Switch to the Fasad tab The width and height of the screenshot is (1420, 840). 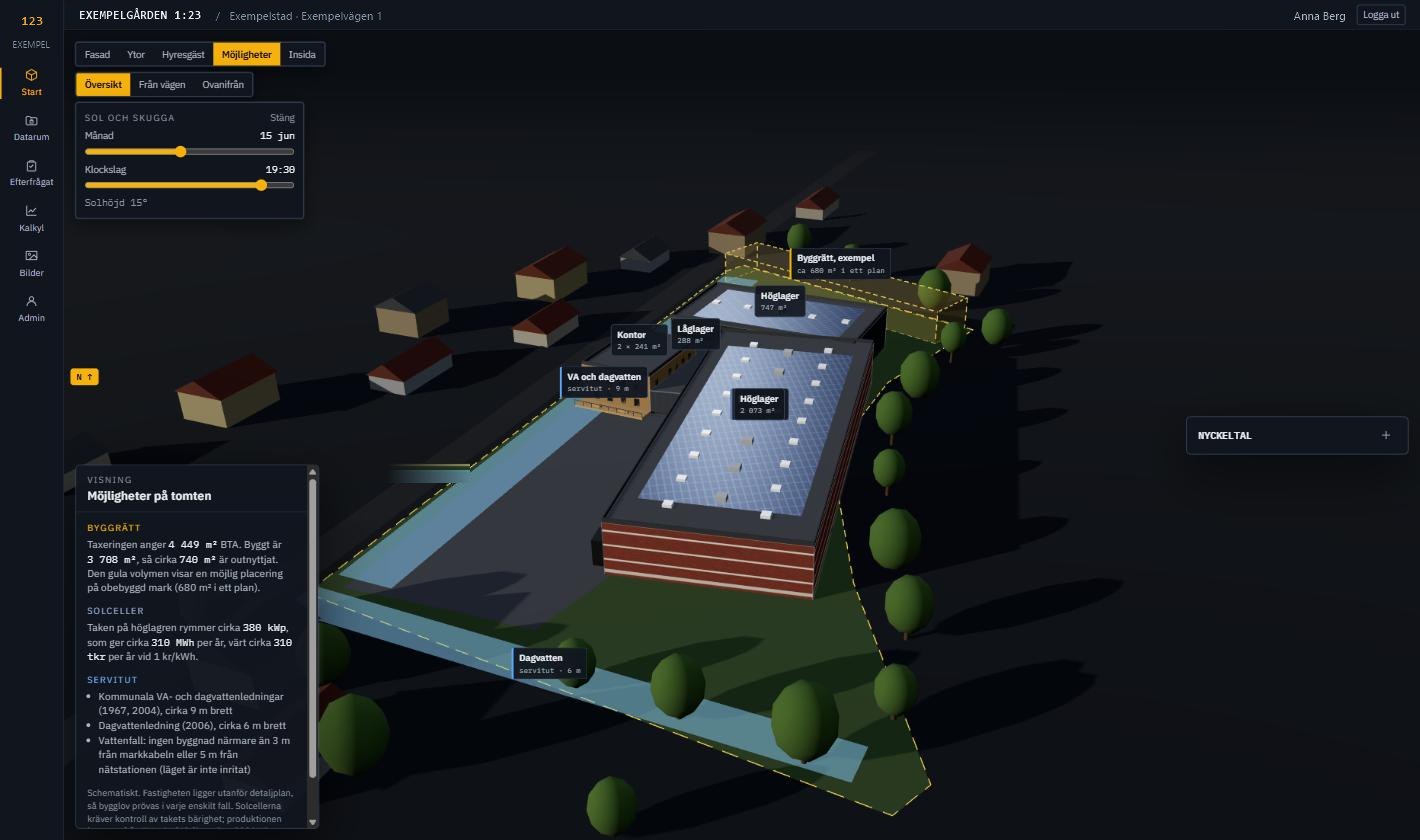(x=97, y=54)
